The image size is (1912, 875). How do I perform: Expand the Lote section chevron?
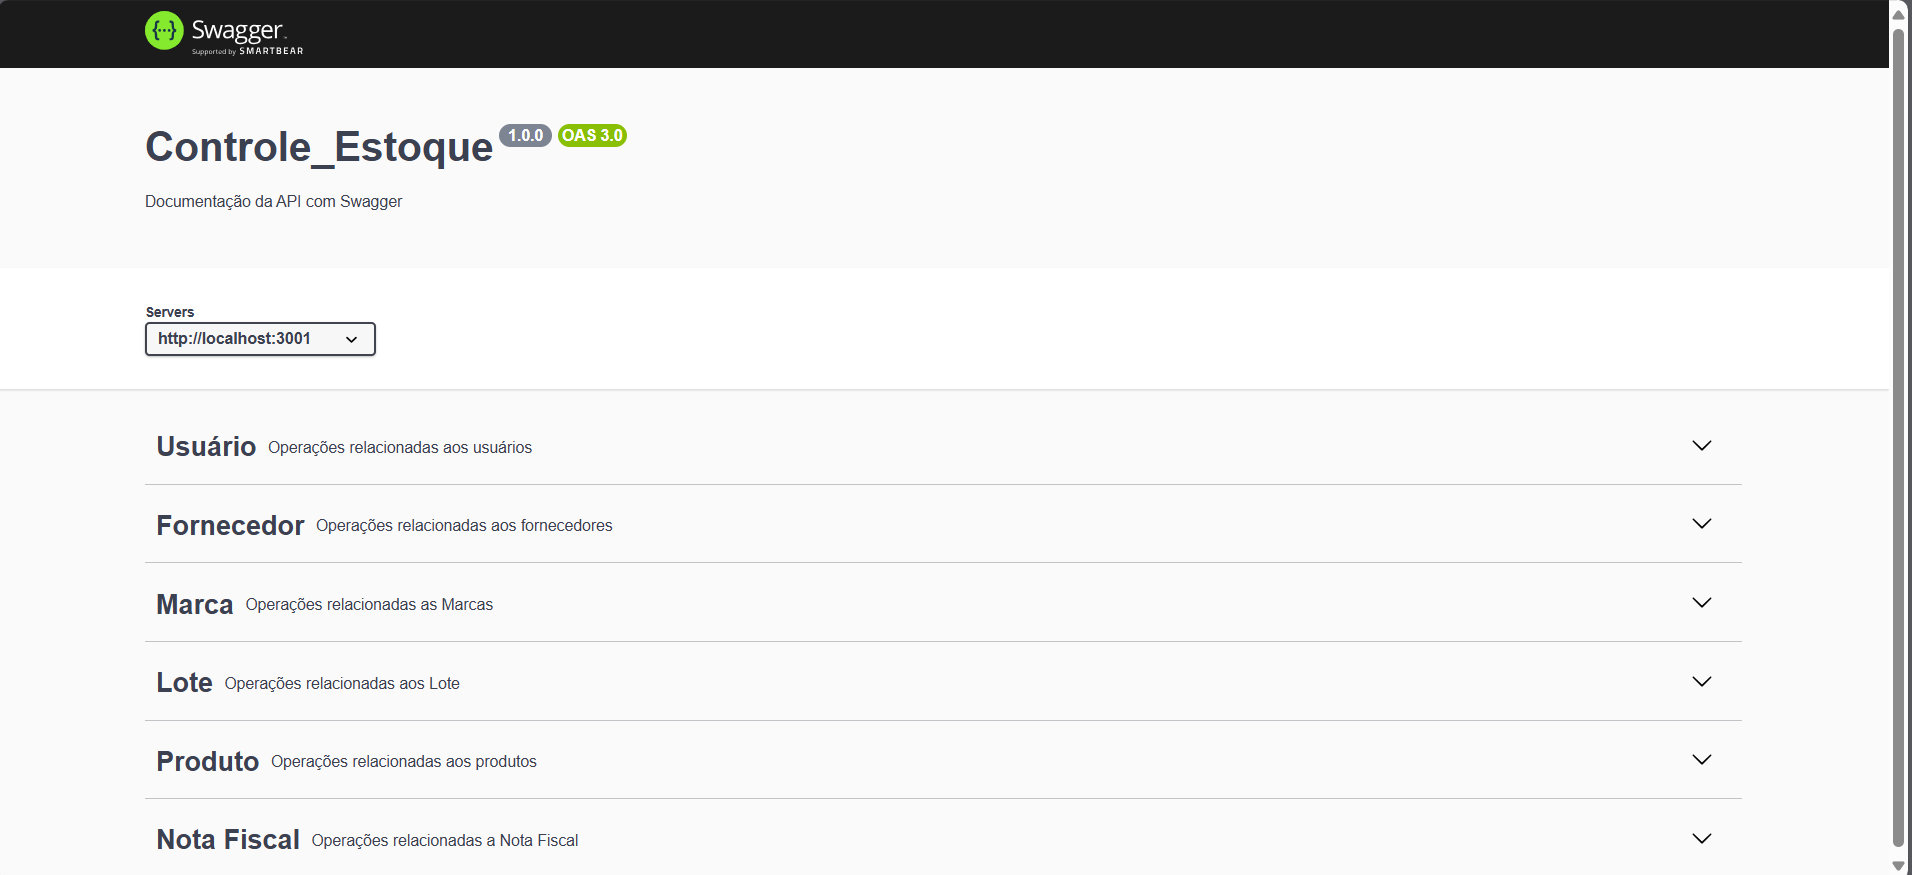(x=1701, y=682)
